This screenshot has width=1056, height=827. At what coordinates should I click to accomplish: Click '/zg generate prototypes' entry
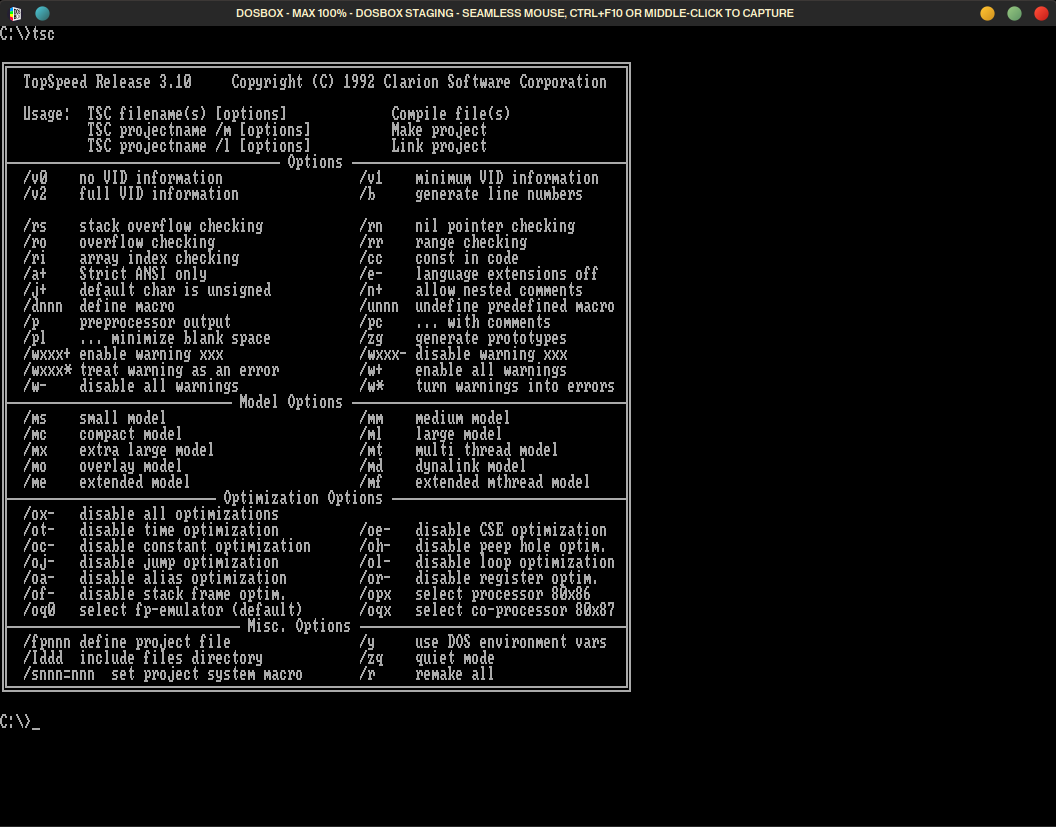pyautogui.click(x=463, y=338)
